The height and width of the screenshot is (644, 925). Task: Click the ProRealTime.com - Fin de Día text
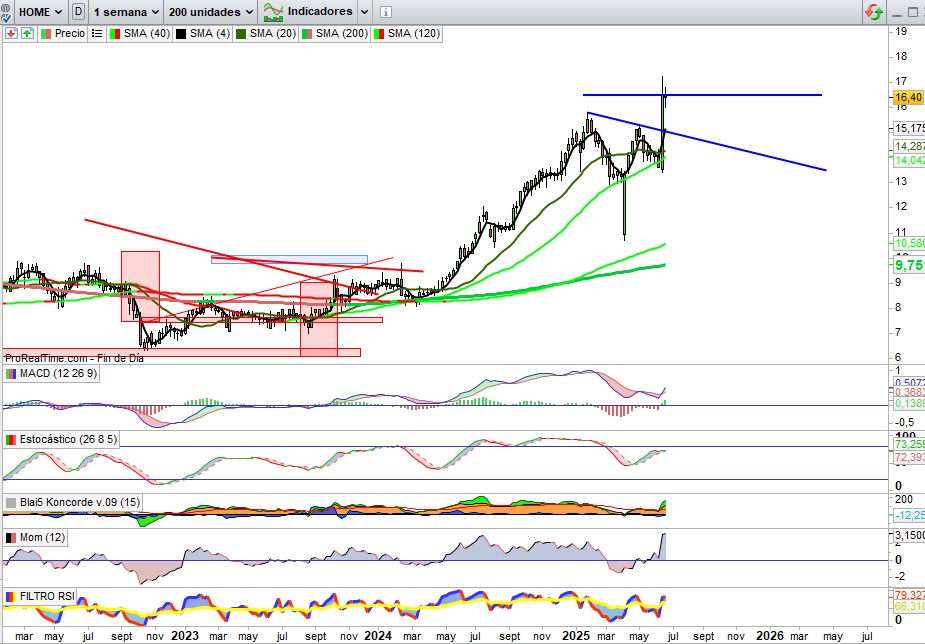click(x=74, y=358)
